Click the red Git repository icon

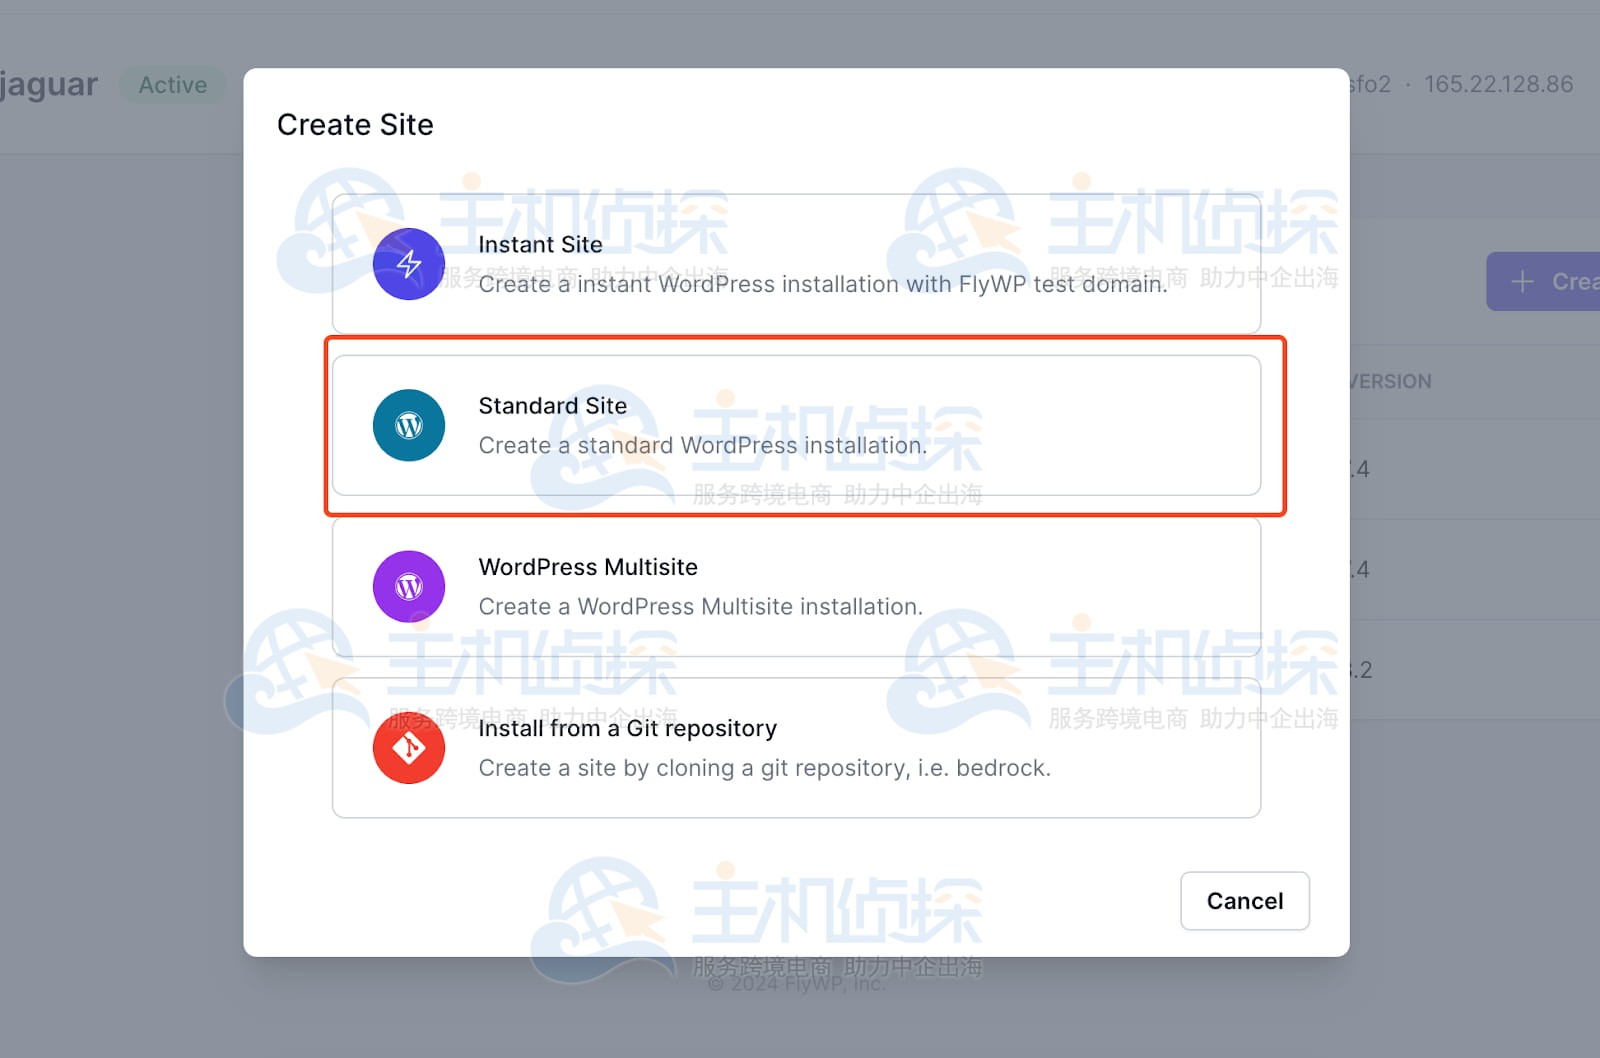[408, 748]
